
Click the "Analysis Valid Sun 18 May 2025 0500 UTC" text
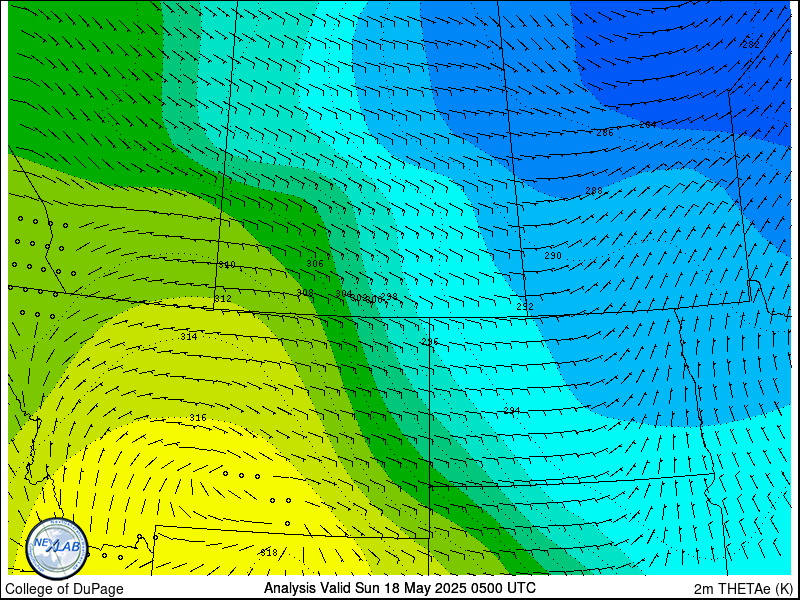pyautogui.click(x=399, y=588)
